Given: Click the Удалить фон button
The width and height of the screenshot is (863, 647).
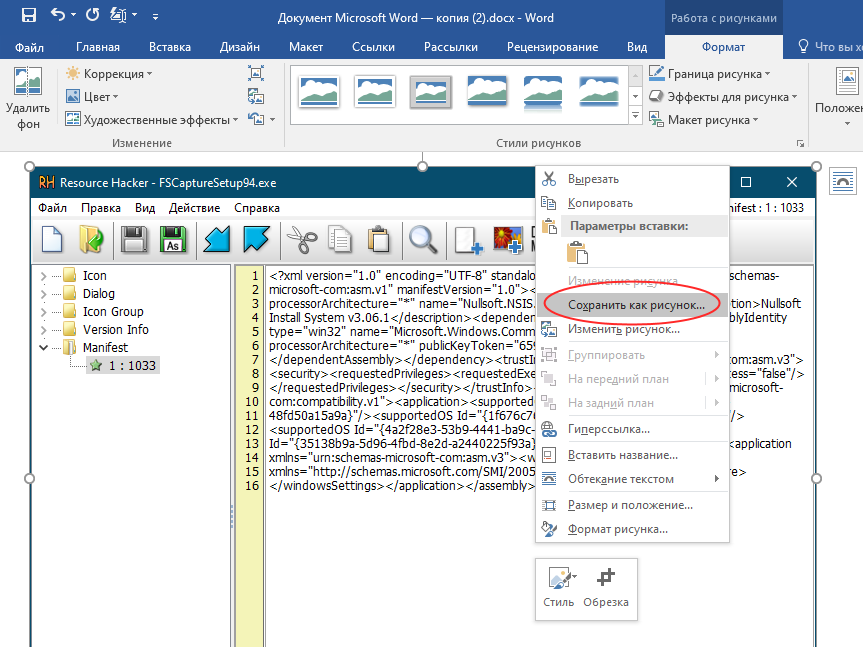Looking at the screenshot, I should point(28,98).
